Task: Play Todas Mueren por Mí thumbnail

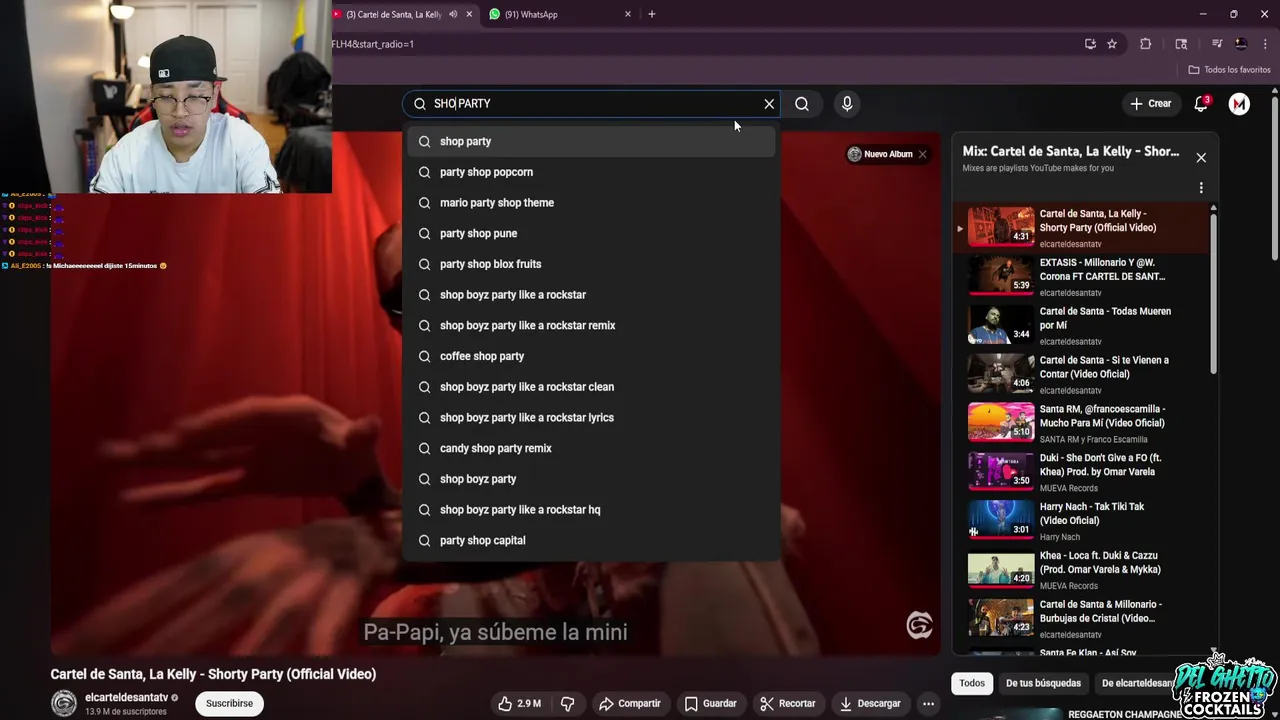Action: click(1001, 324)
